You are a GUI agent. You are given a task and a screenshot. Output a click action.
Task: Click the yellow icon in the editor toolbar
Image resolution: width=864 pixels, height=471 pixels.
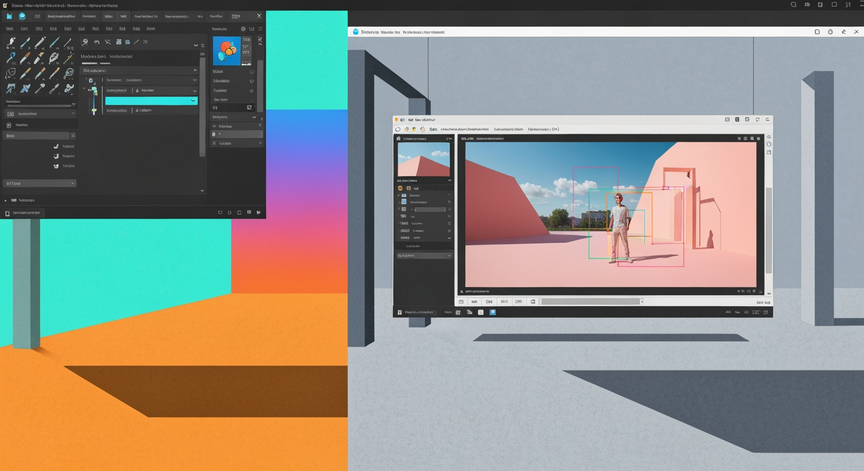414,129
